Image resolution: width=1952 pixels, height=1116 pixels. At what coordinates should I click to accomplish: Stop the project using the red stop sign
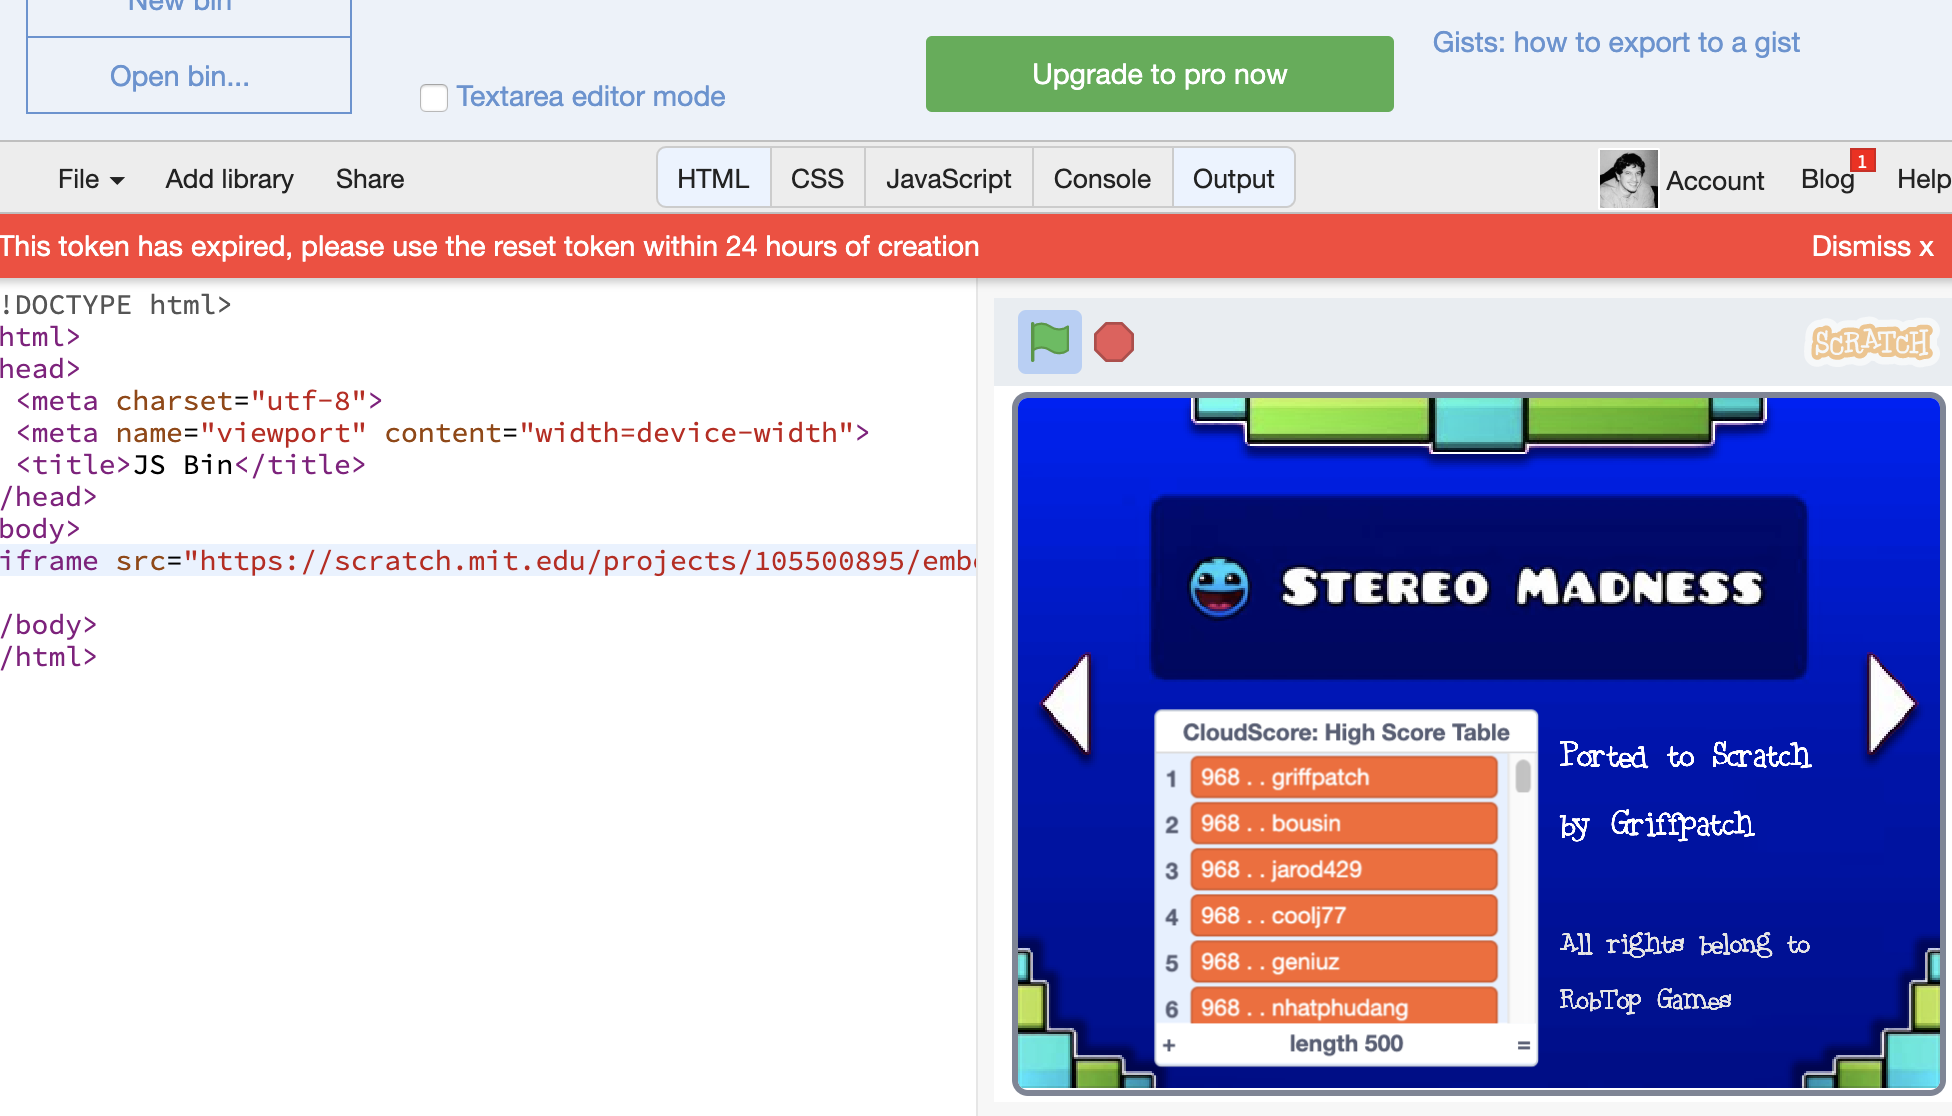(1115, 342)
